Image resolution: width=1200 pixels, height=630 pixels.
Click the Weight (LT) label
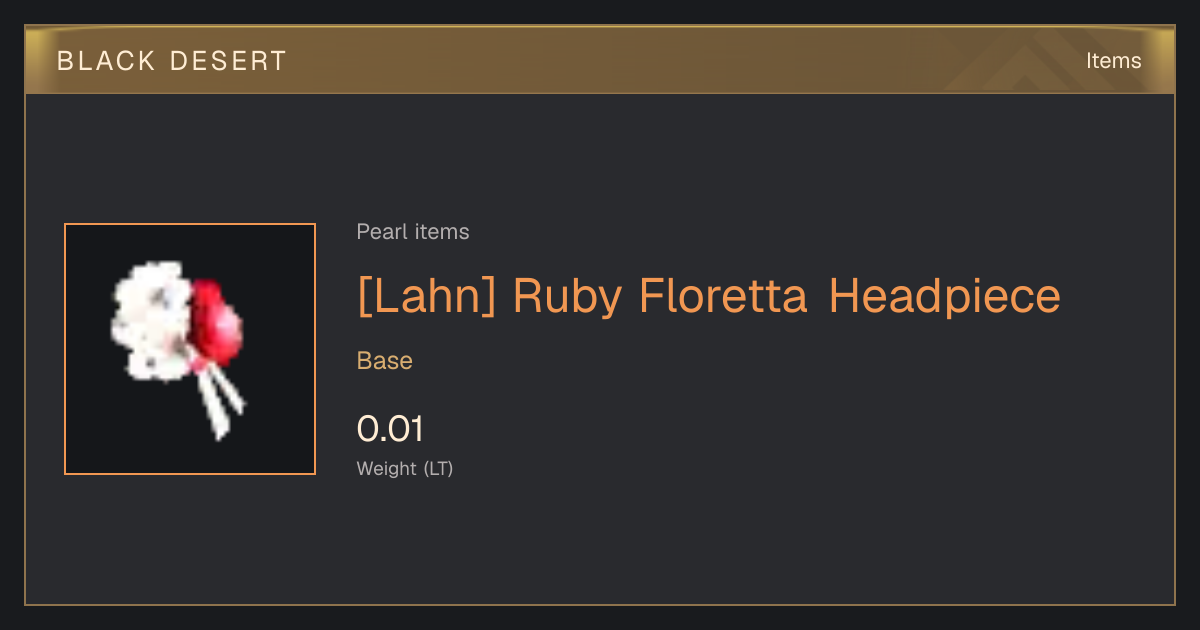[x=405, y=469]
